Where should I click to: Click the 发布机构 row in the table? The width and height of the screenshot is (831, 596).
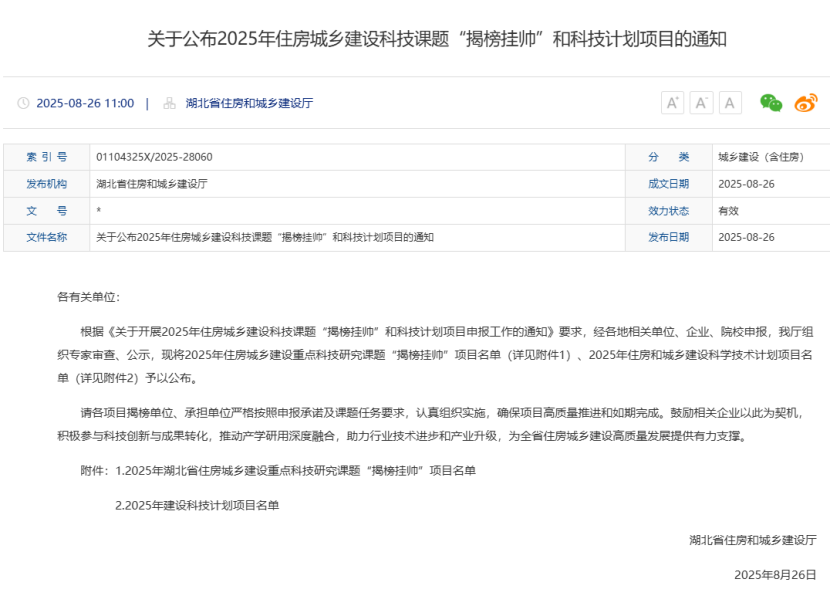[x=46, y=184]
